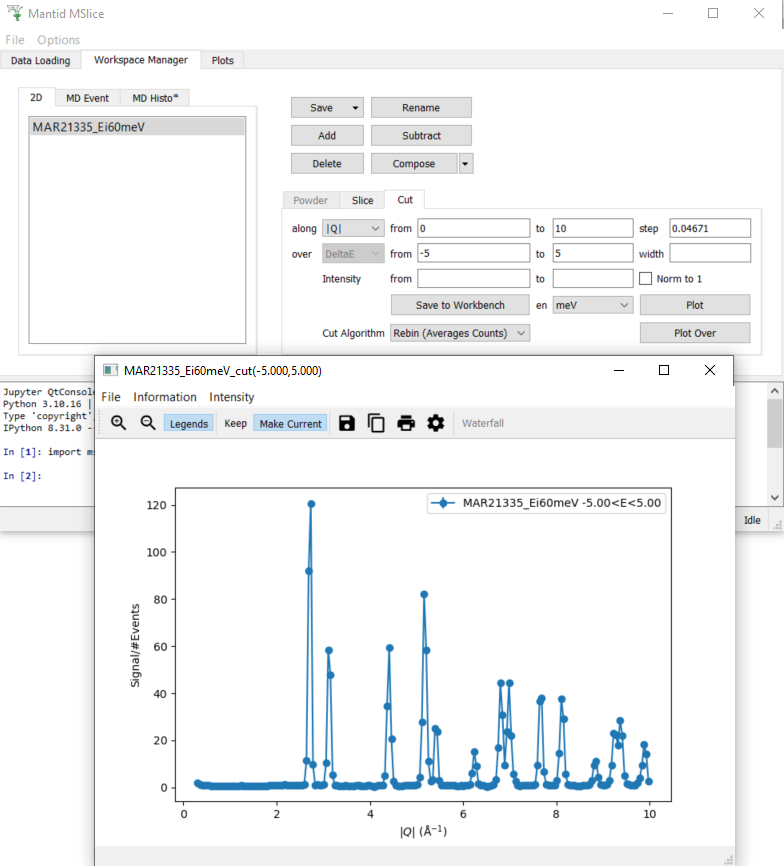Viewport: 784px width, 866px height.
Task: Open the along axis |Q| combo box
Action: (353, 229)
